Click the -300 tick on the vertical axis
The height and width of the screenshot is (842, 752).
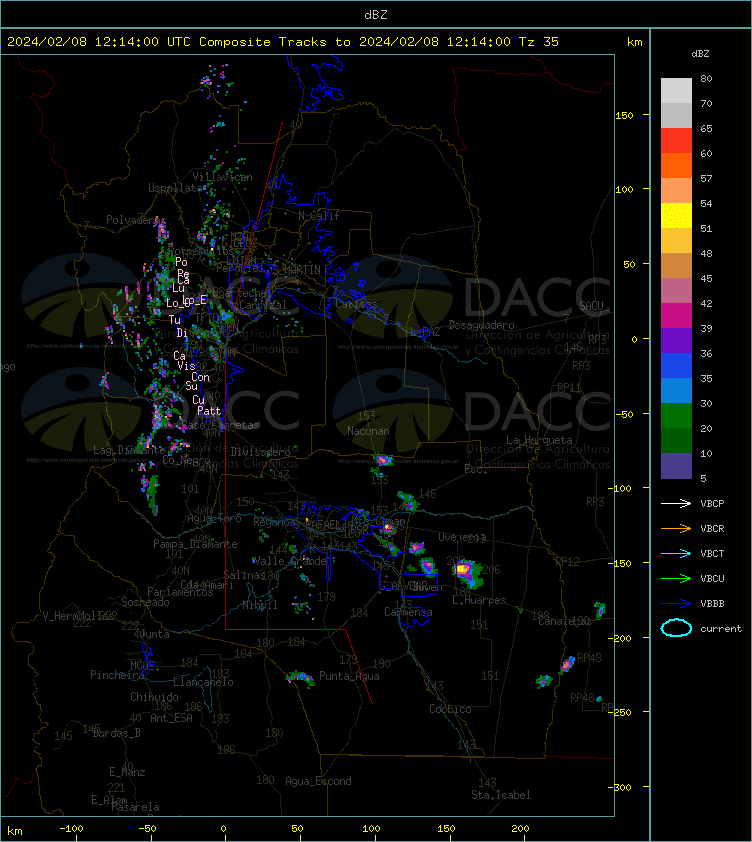pyautogui.click(x=620, y=787)
